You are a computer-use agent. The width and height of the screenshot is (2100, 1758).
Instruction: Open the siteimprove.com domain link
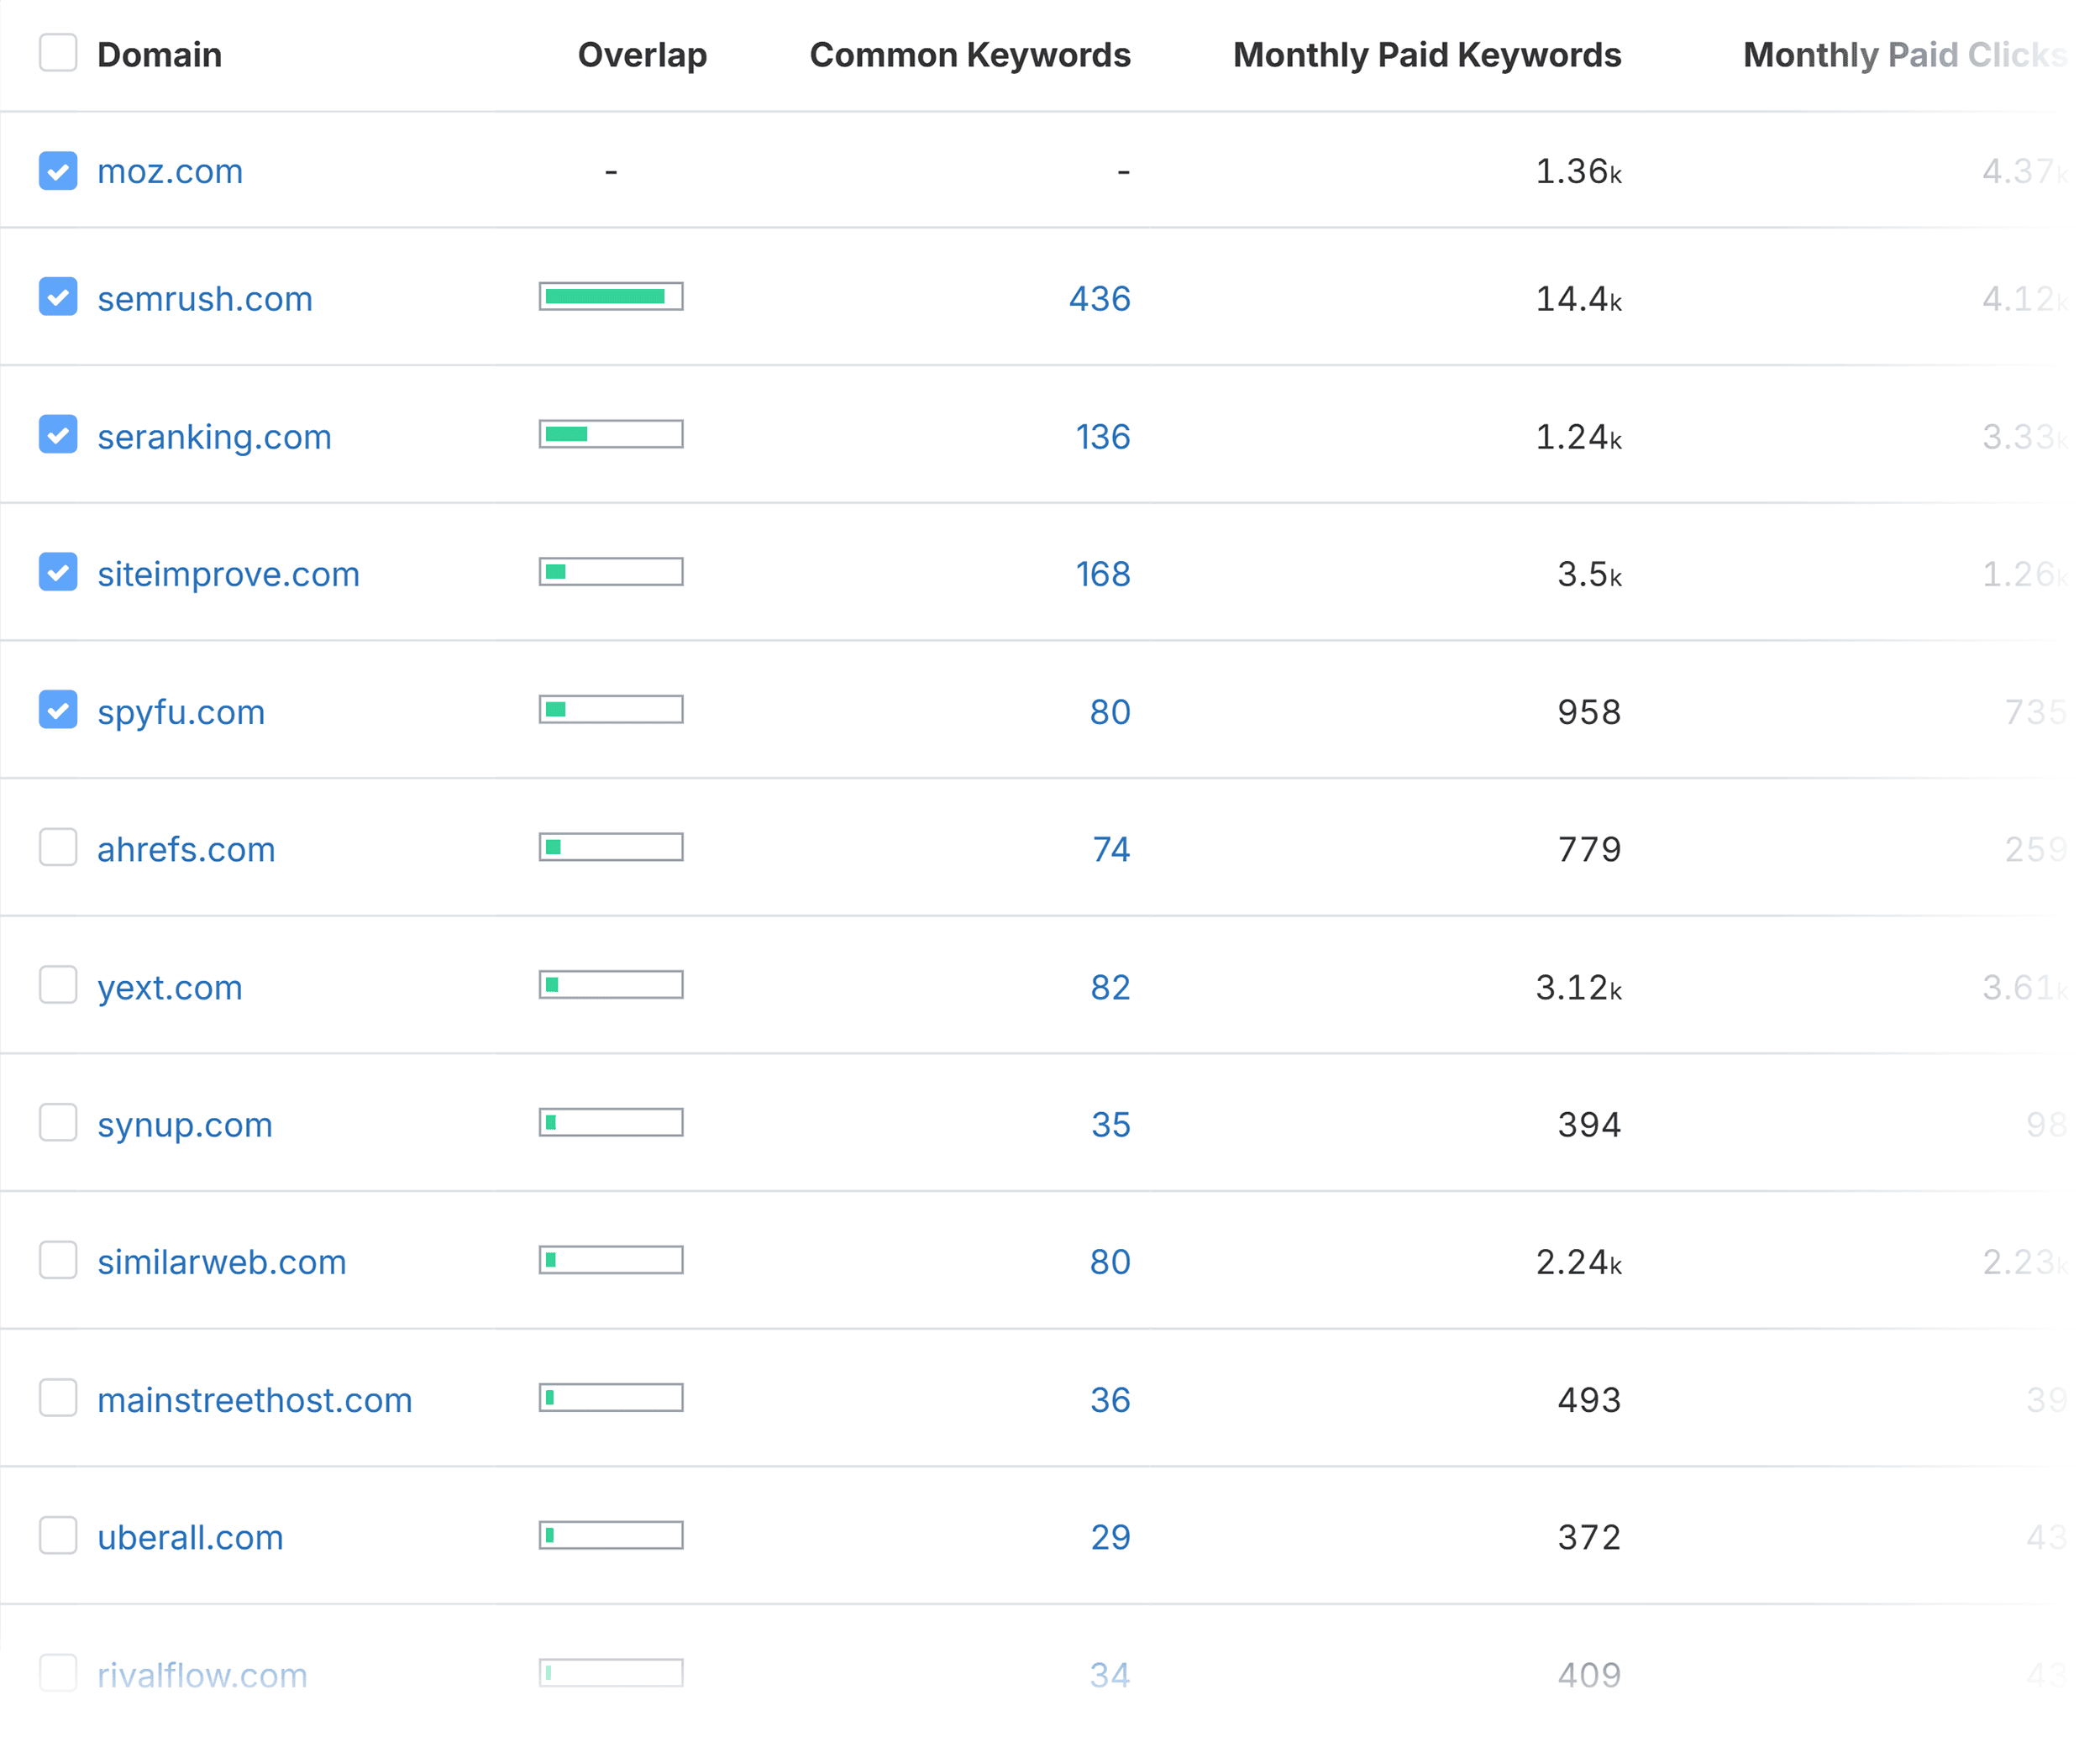tap(228, 574)
